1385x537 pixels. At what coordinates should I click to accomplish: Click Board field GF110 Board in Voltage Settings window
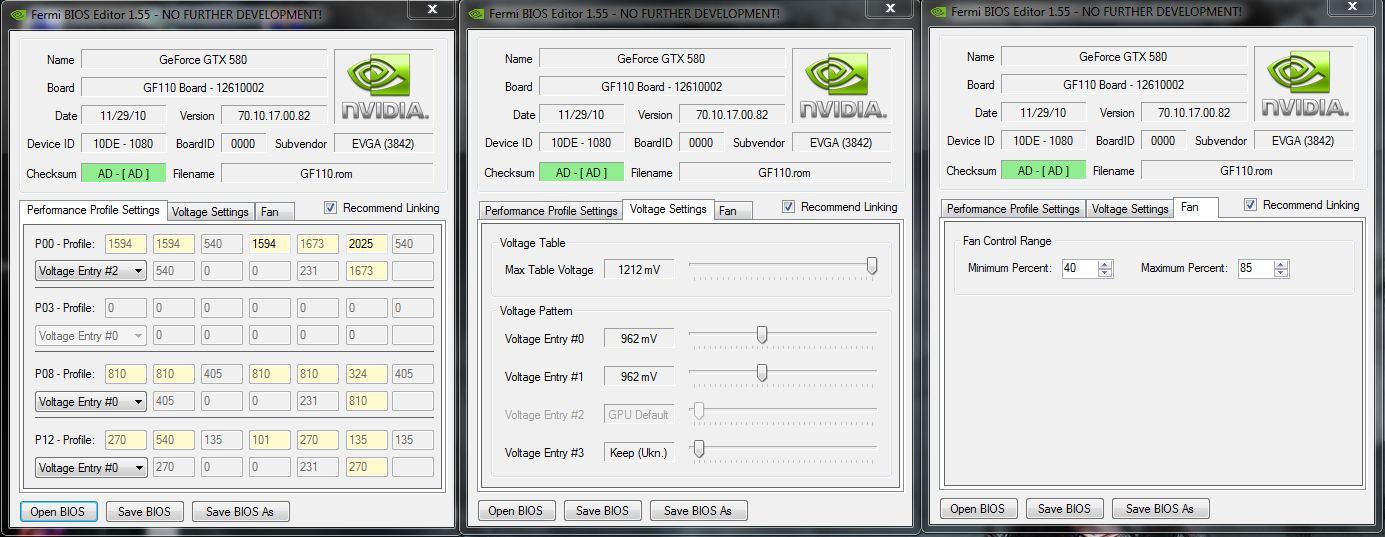661,87
